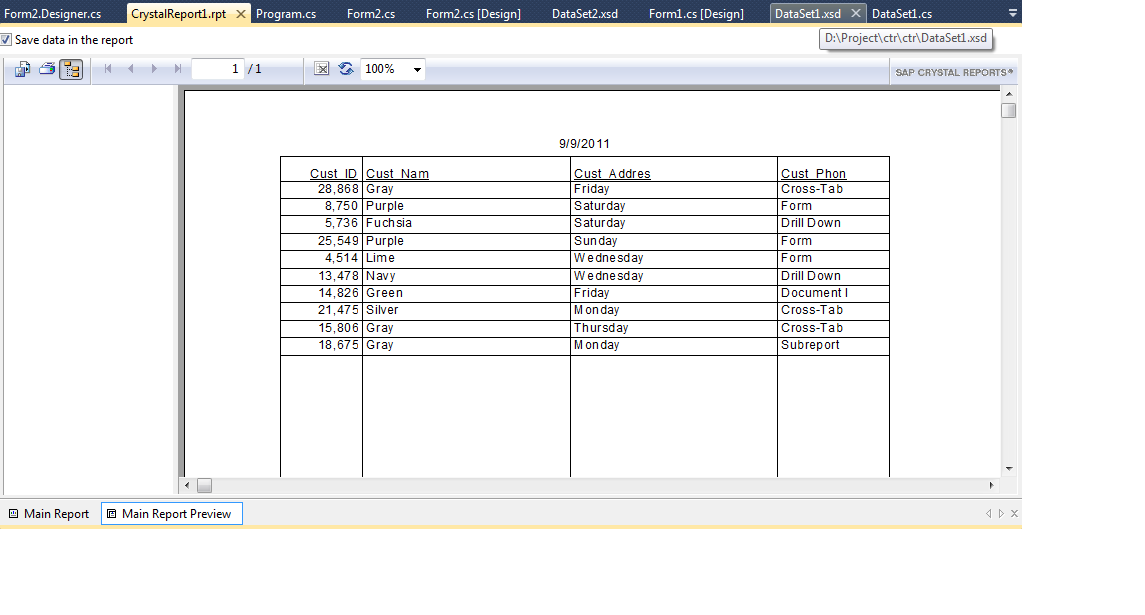
Task: Click bottom tab strip scroll-left arrow
Action: coord(989,513)
